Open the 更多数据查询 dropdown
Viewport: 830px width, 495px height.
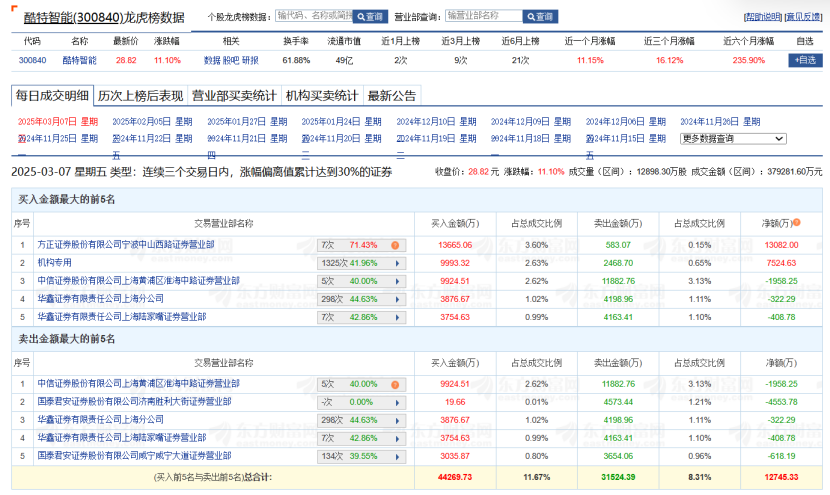(x=733, y=139)
